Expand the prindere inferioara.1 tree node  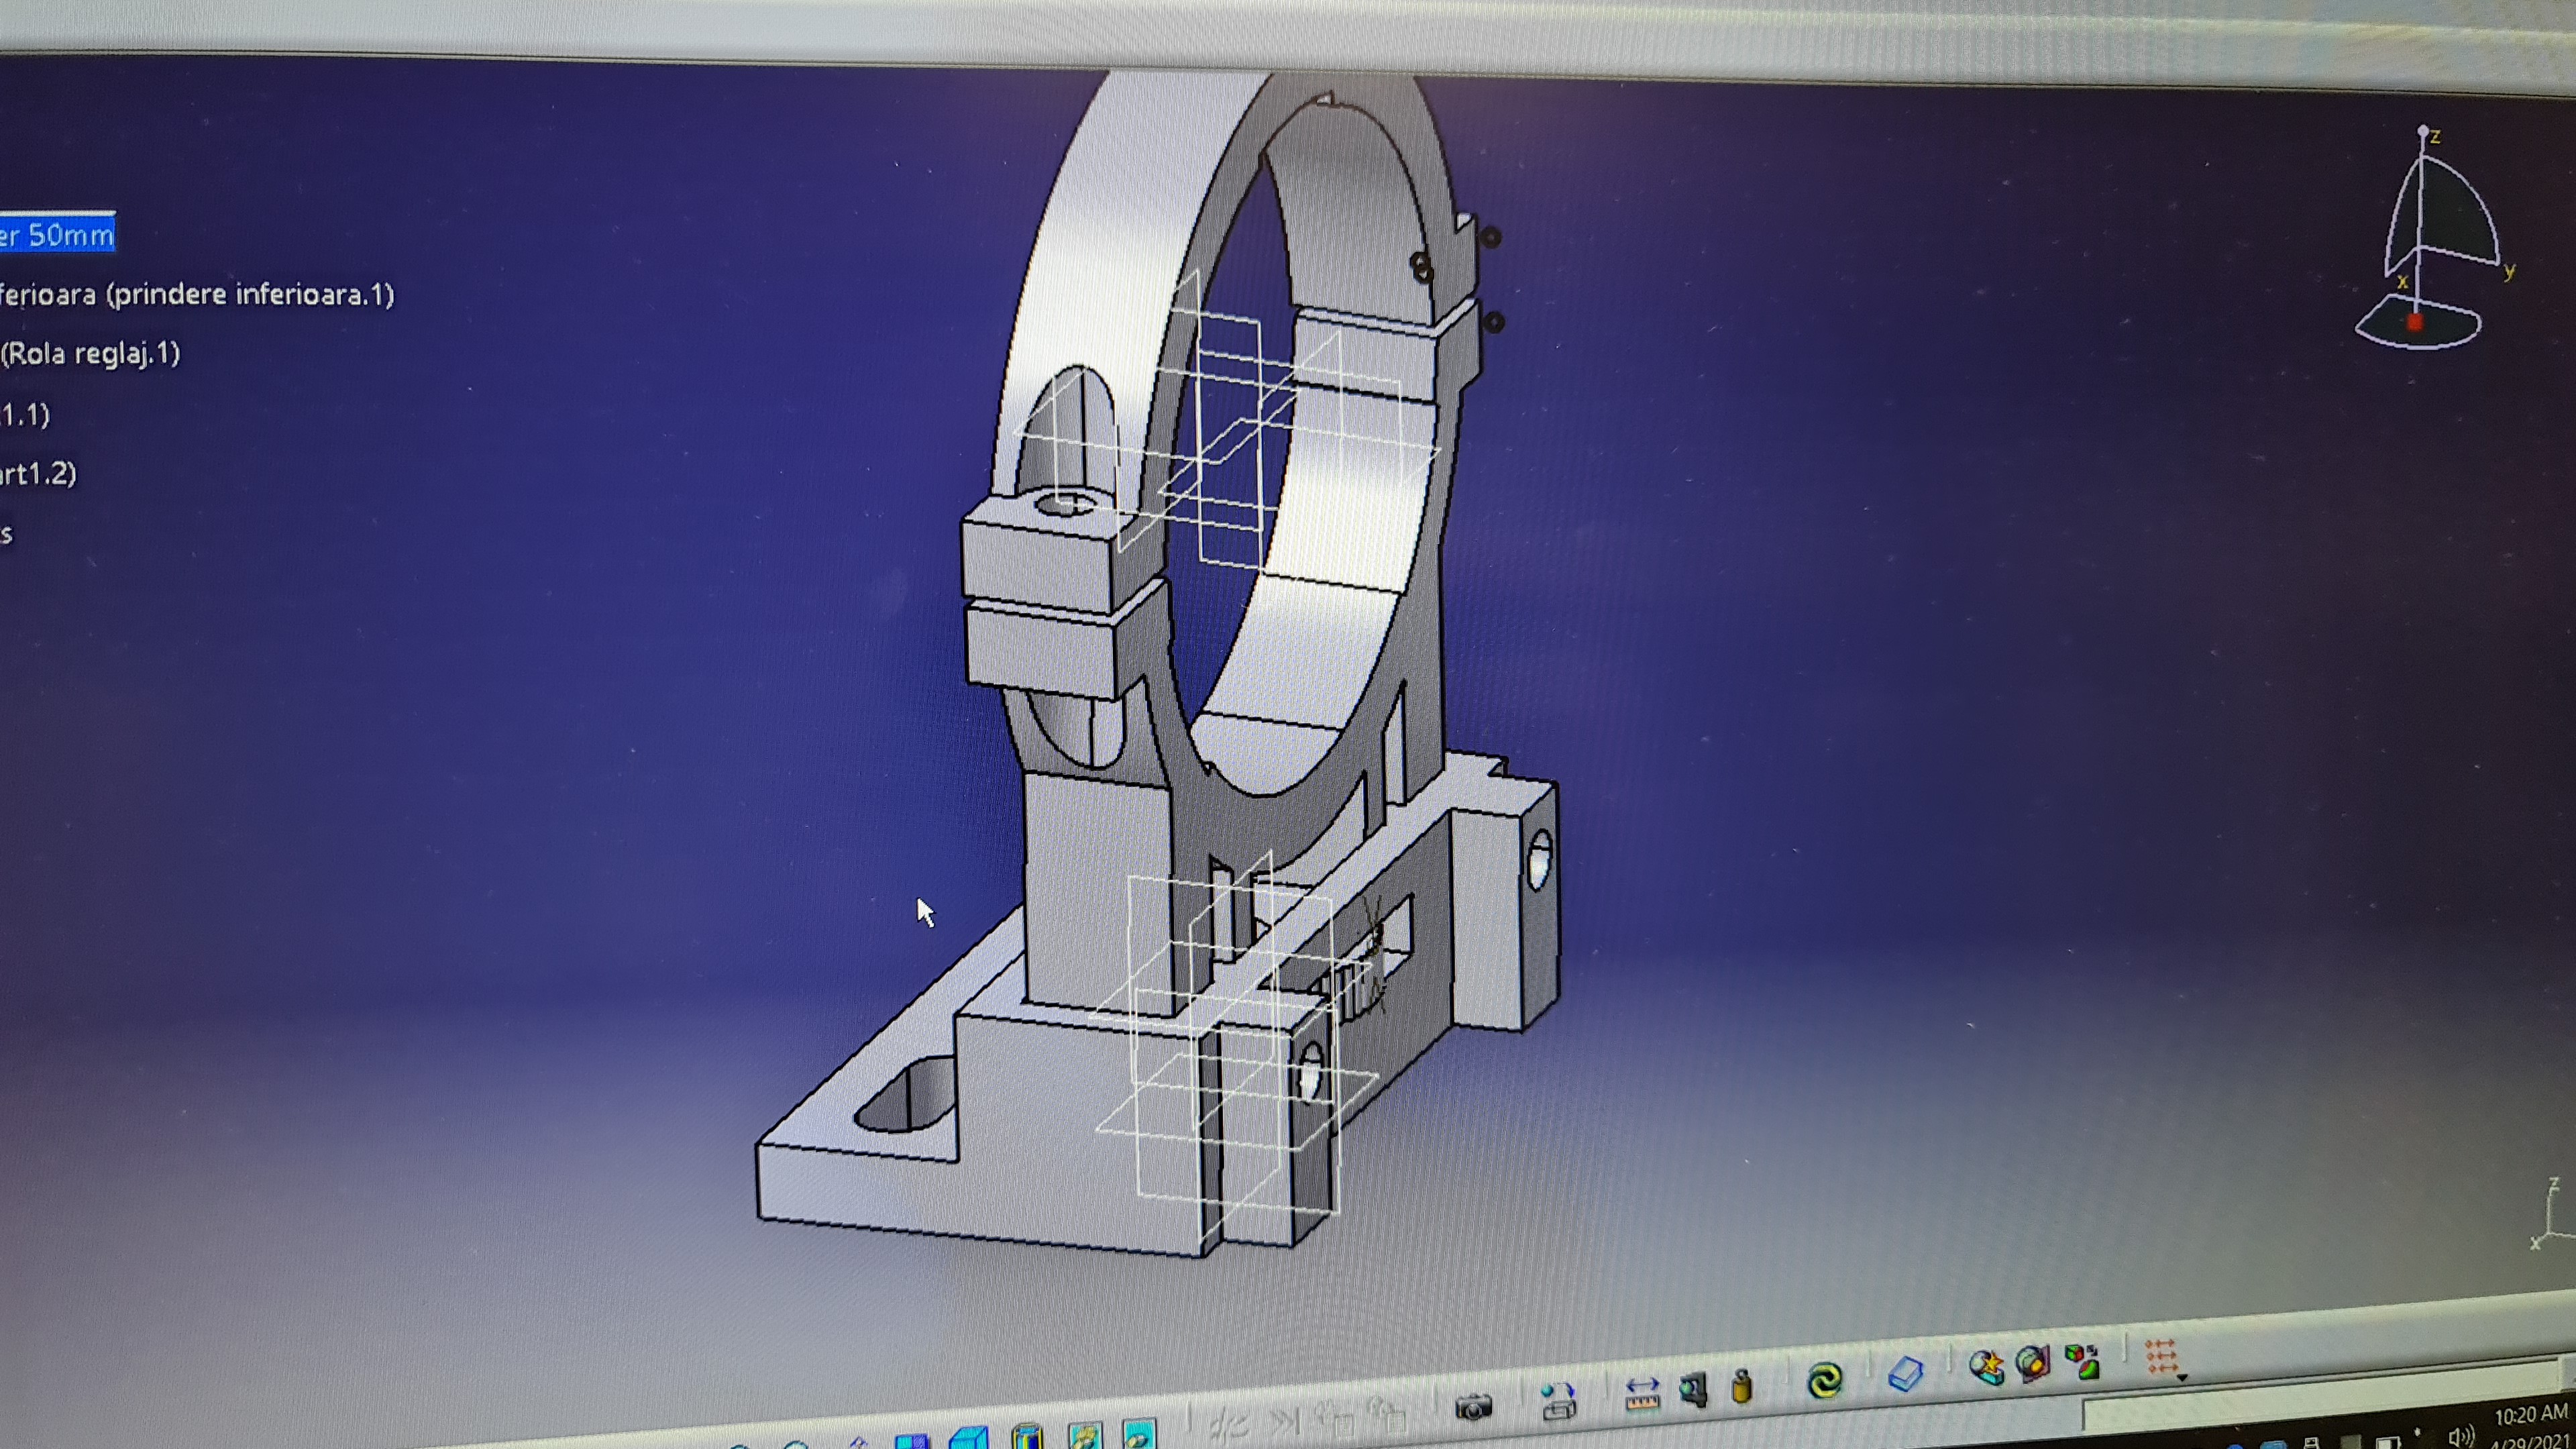pyautogui.click(x=195, y=294)
